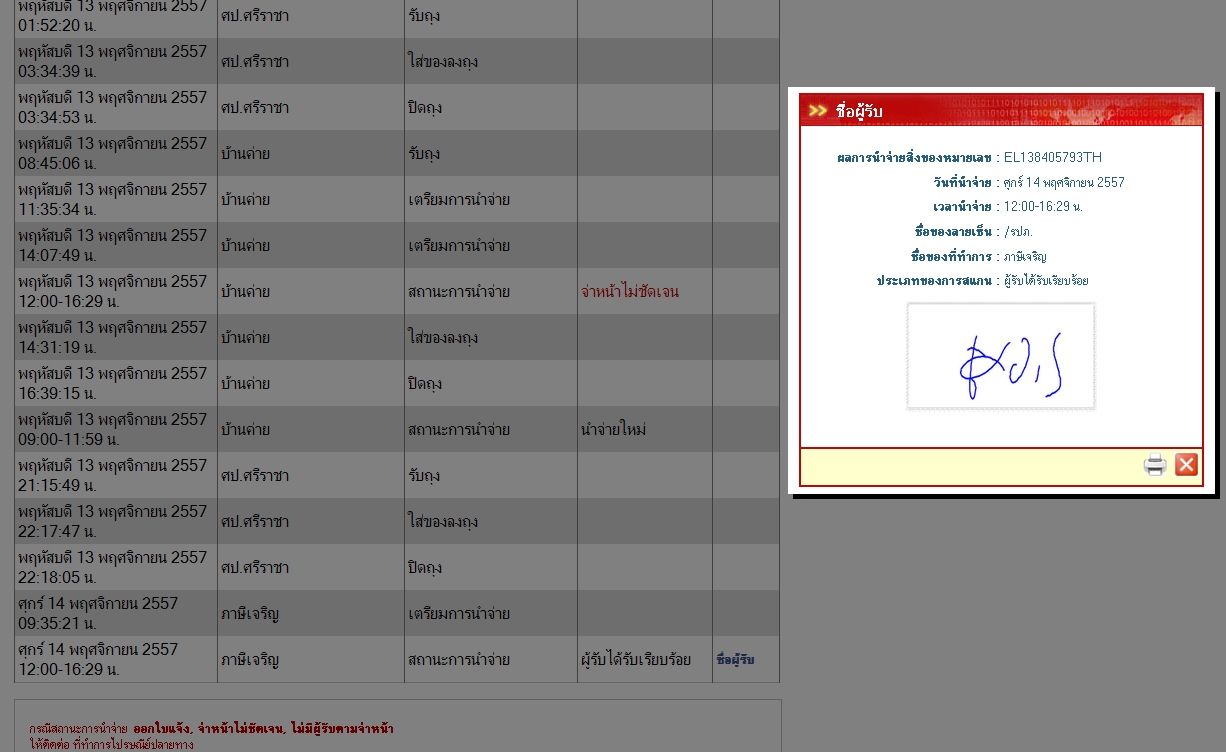Click the timestamp cell '09:00-11:59 น.'
The width and height of the screenshot is (1226, 752).
click(116, 429)
